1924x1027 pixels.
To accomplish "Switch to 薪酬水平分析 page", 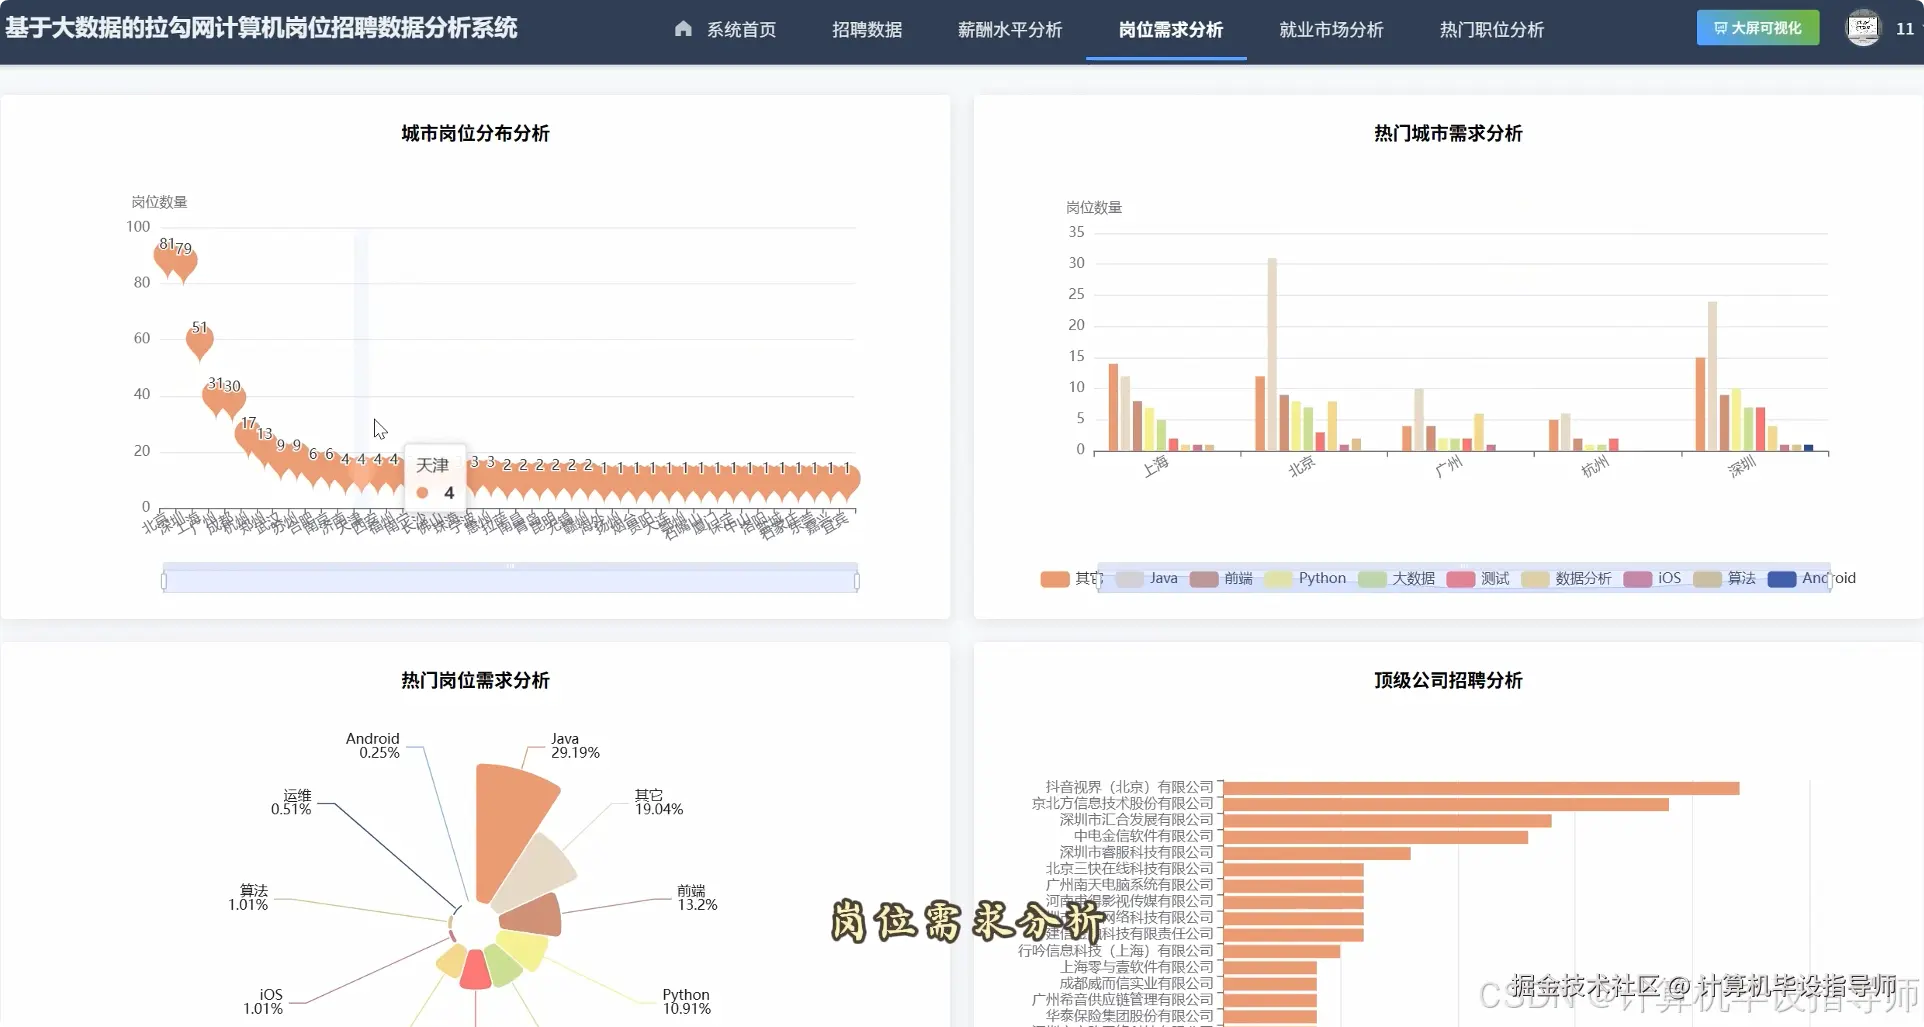I will coord(1010,29).
